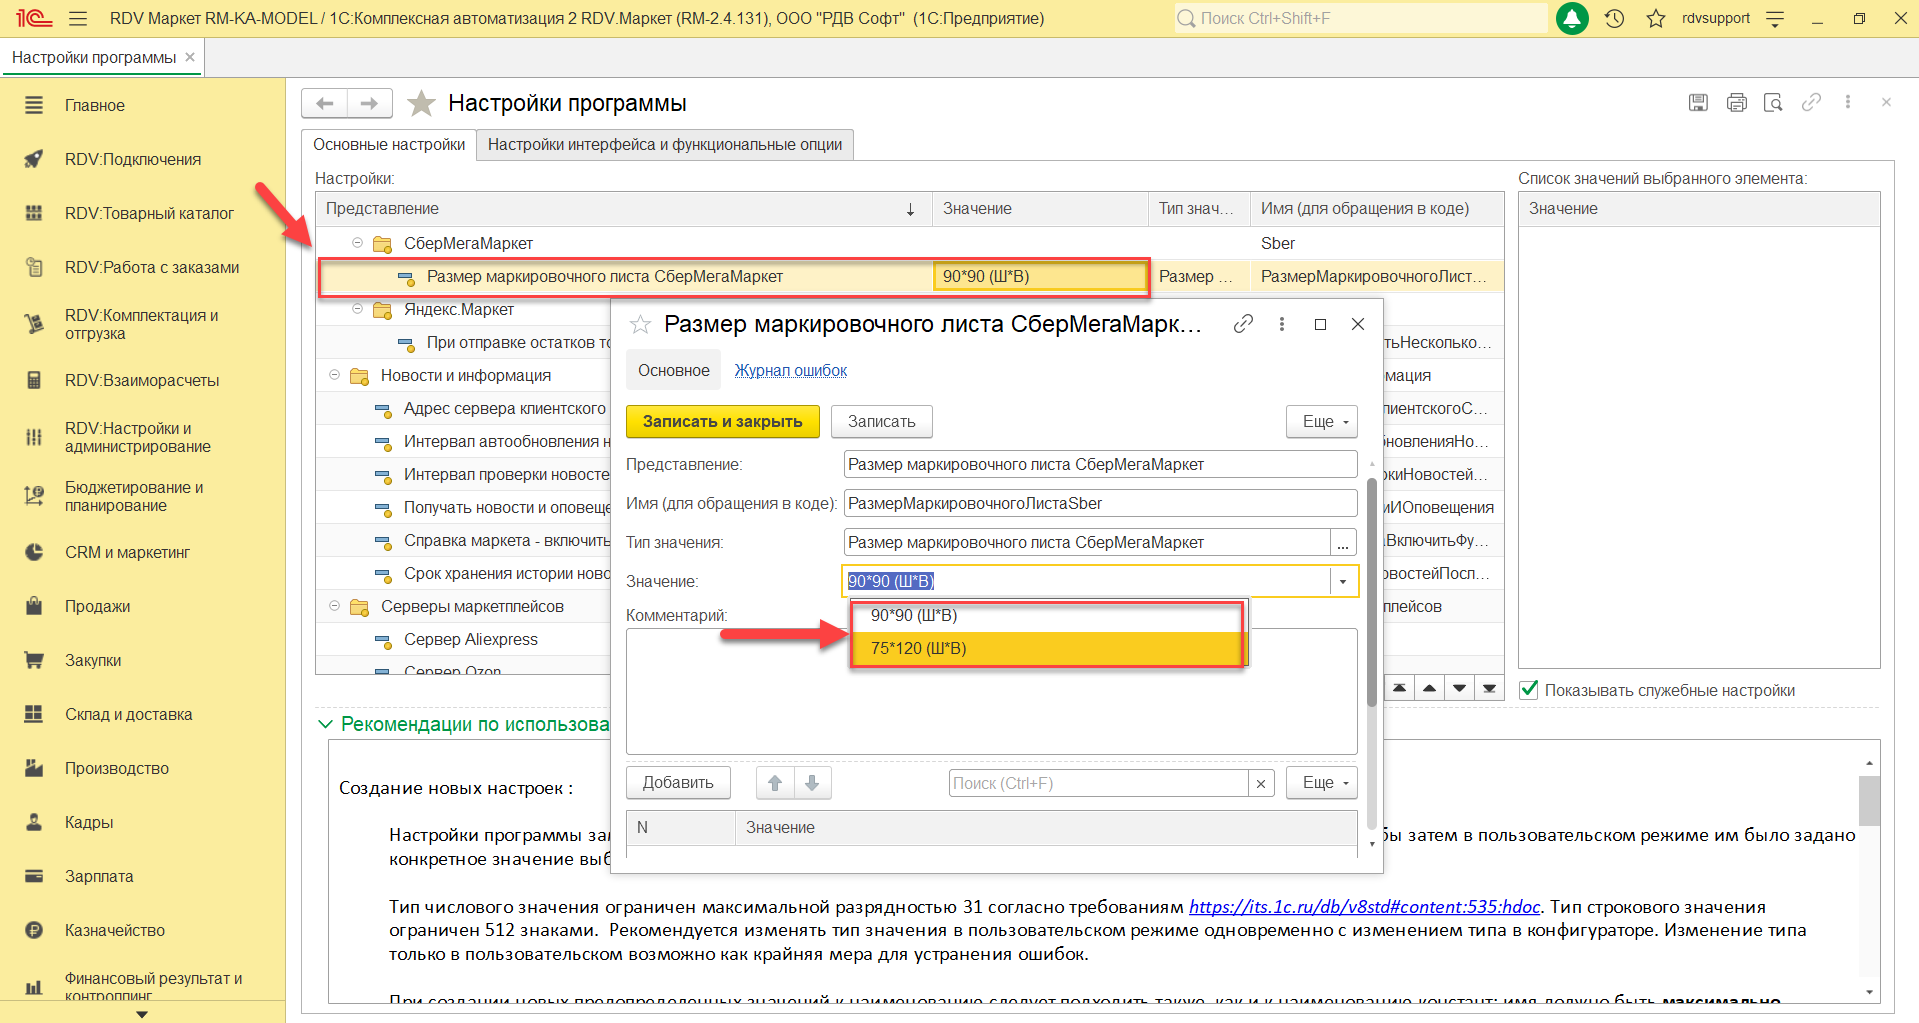
Task: Click the print icon in settings toolbar
Action: tap(1736, 102)
